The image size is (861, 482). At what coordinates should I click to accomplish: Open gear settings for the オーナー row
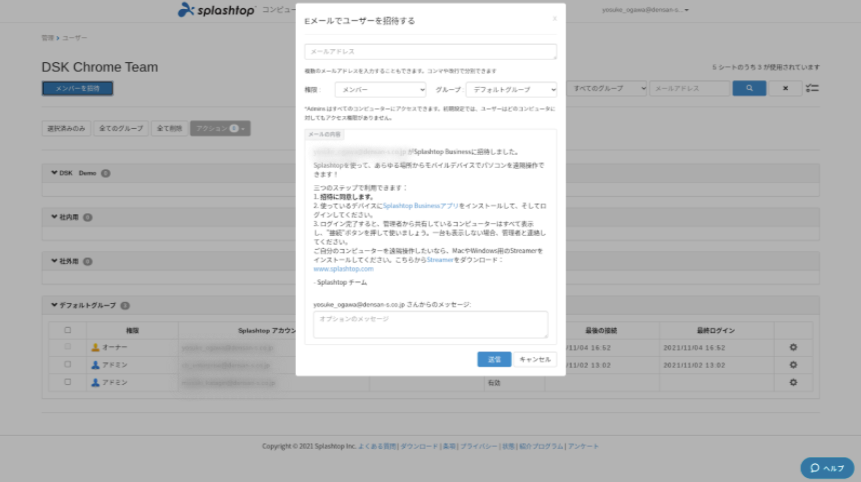[x=793, y=348]
